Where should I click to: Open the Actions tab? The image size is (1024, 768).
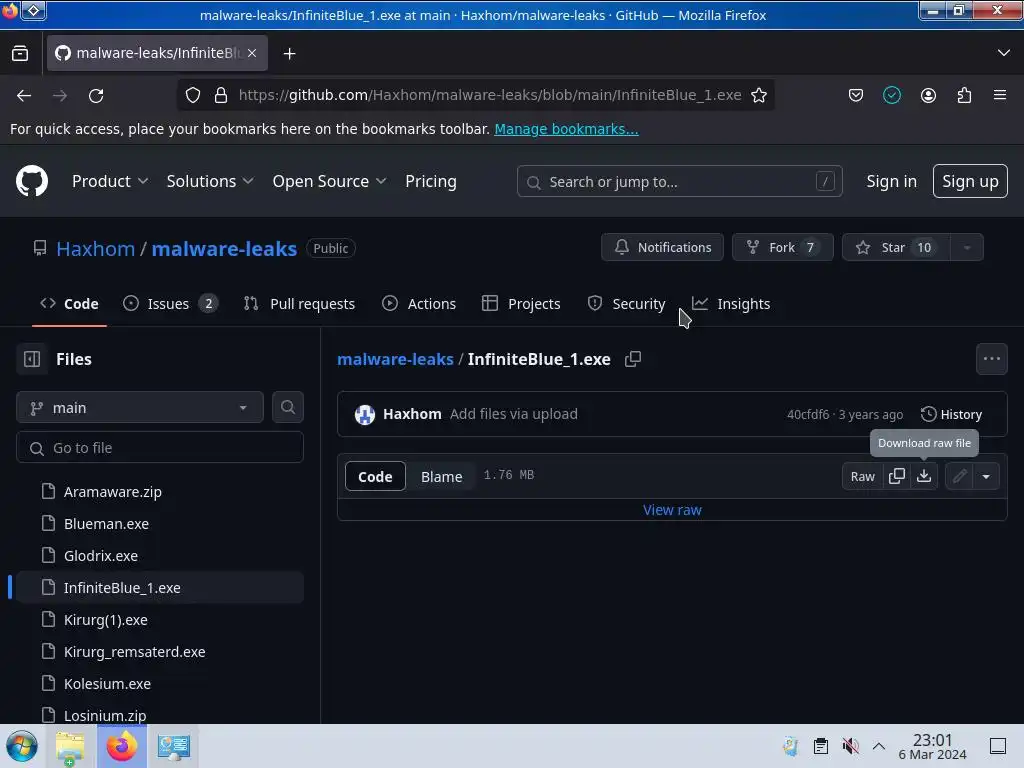(x=419, y=304)
